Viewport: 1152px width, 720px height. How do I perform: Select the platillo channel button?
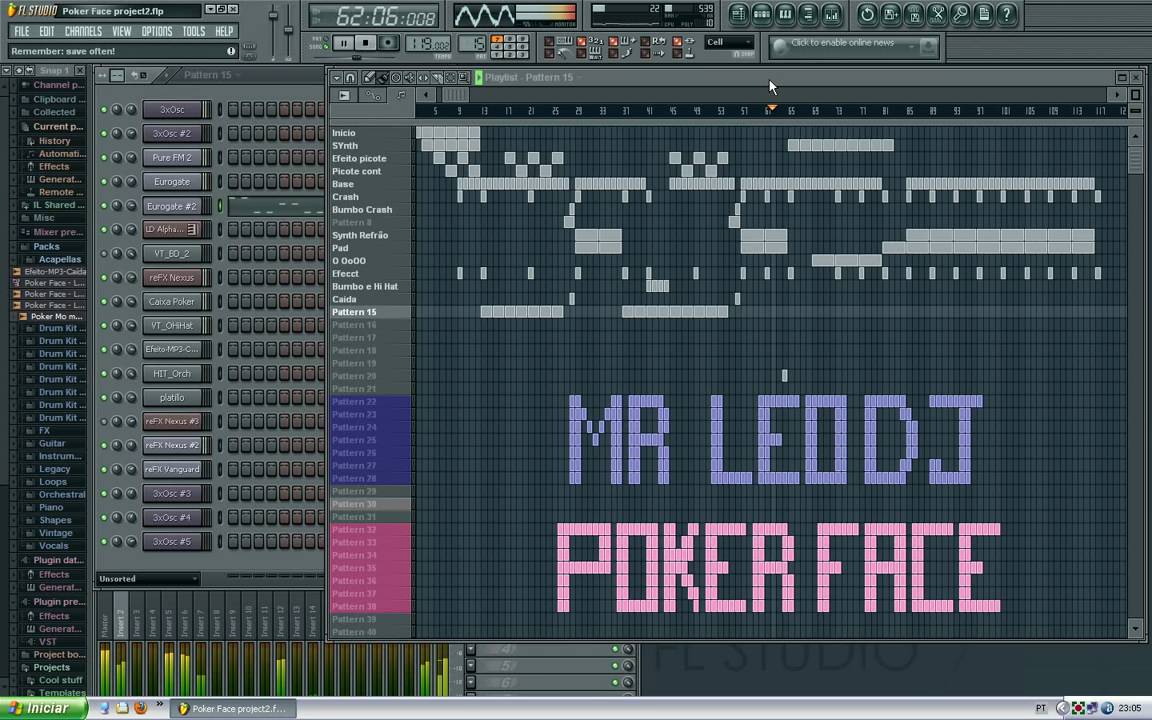point(172,397)
